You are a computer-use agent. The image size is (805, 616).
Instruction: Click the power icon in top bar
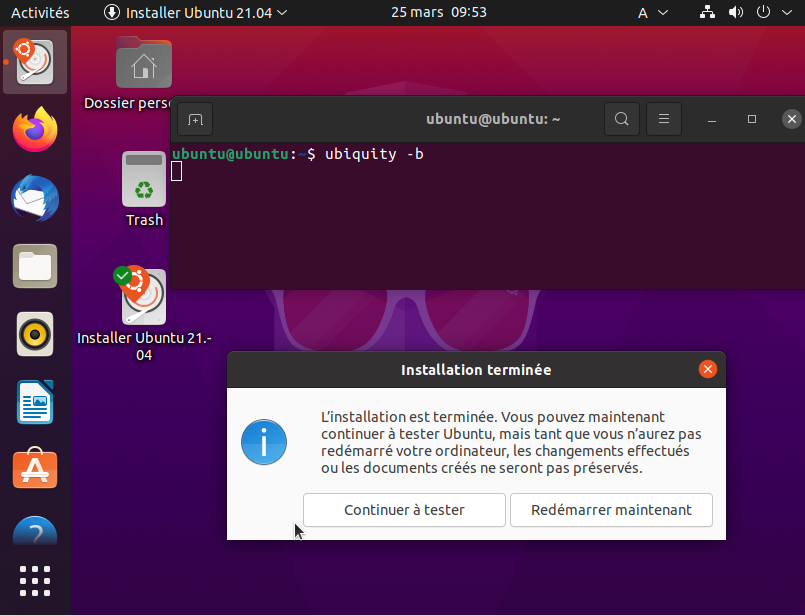point(763,12)
